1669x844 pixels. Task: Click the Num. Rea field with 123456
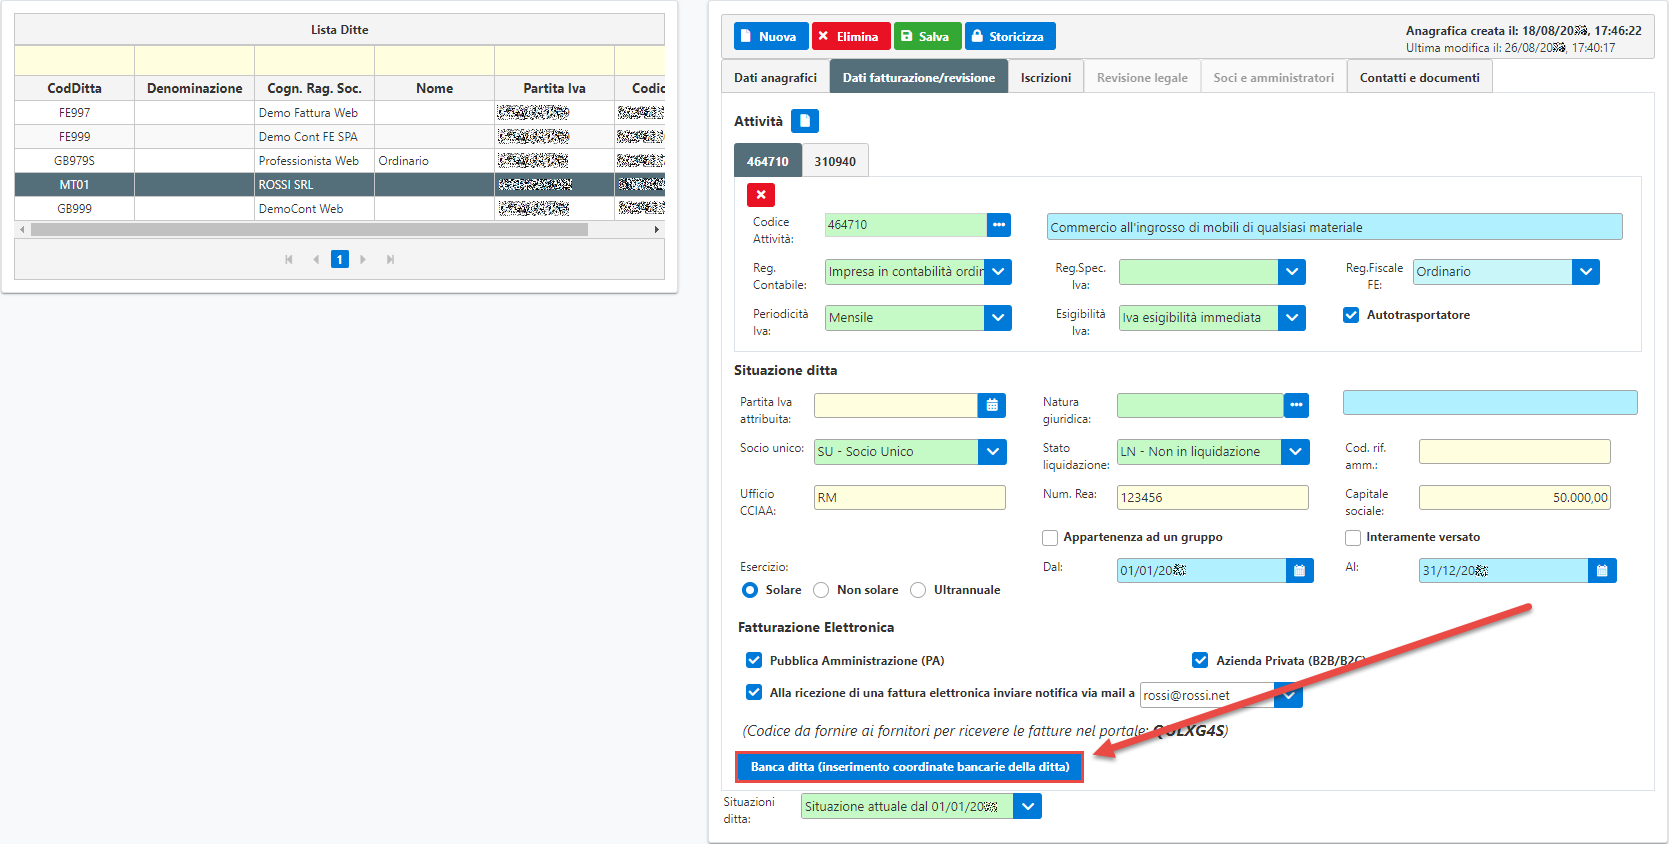[x=1213, y=498]
